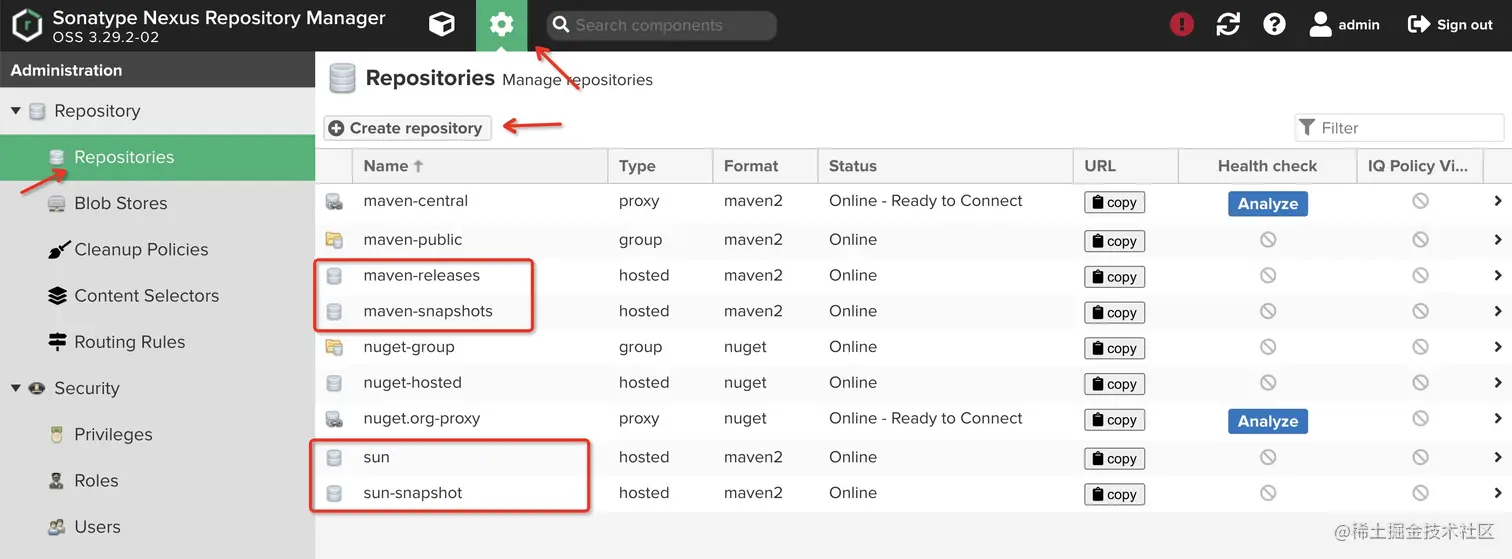Open Content Selectors in the sidebar
The width and height of the screenshot is (1512, 559).
[x=157, y=295]
